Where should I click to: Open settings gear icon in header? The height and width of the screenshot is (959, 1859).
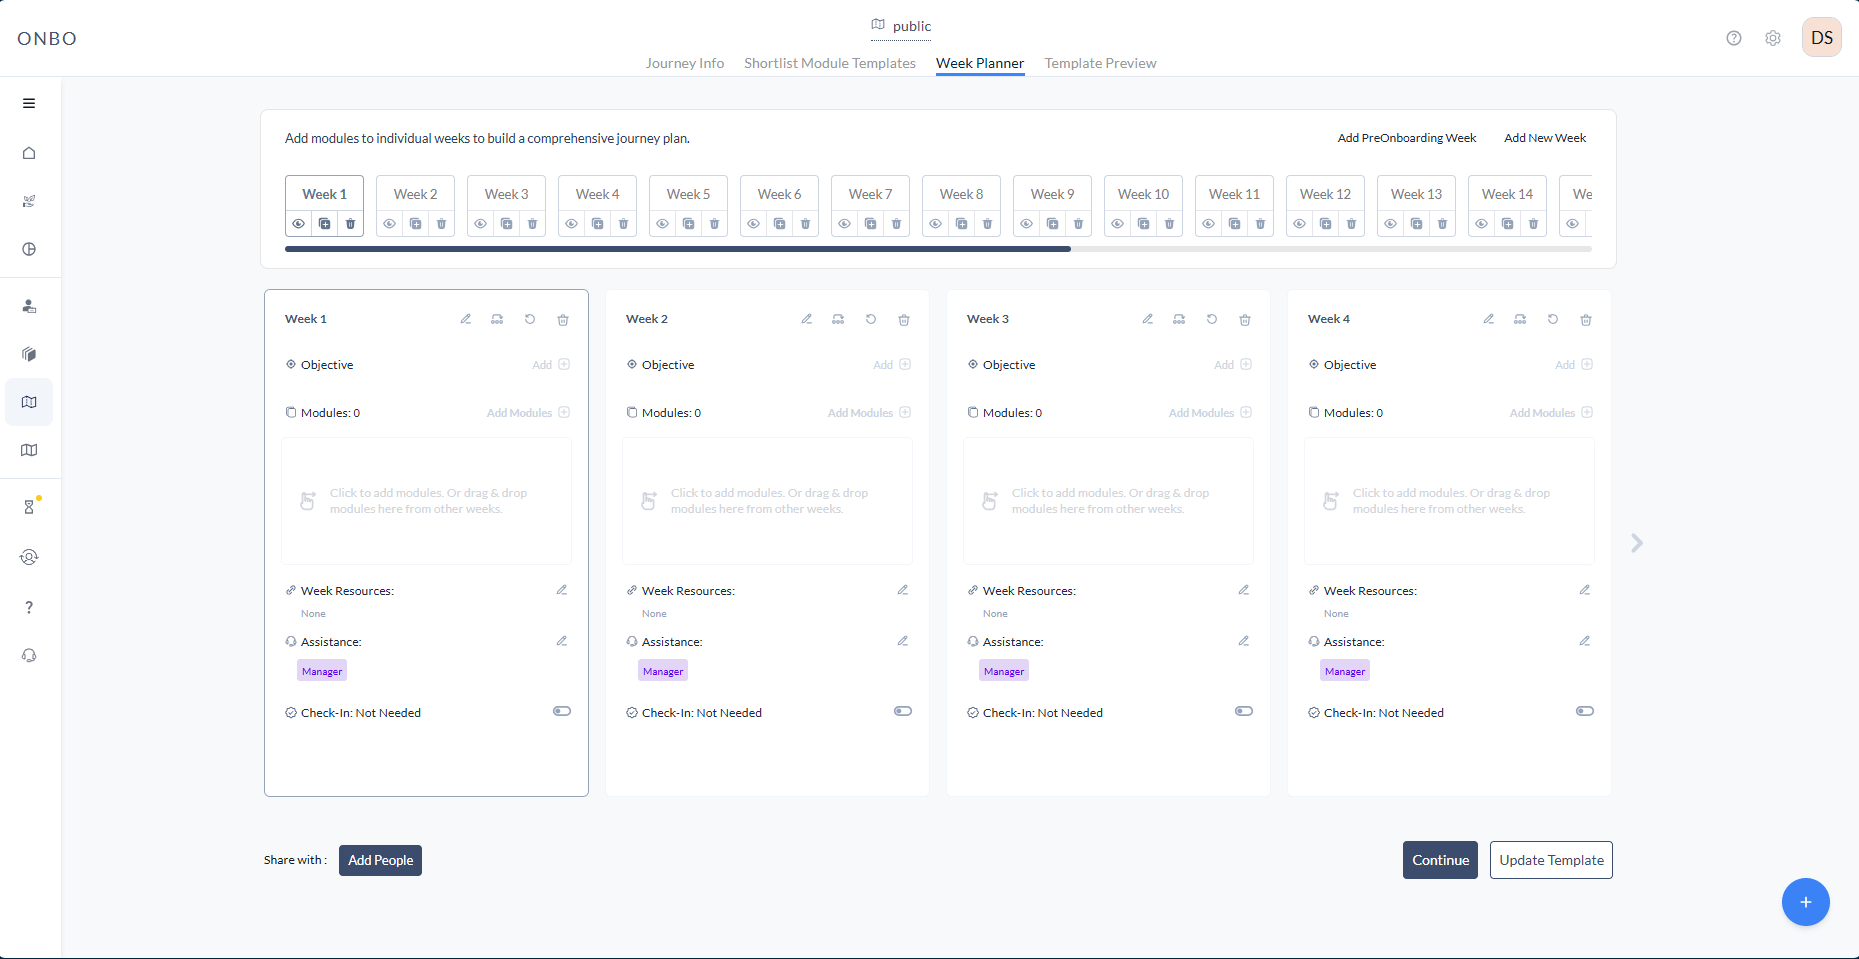[1773, 38]
